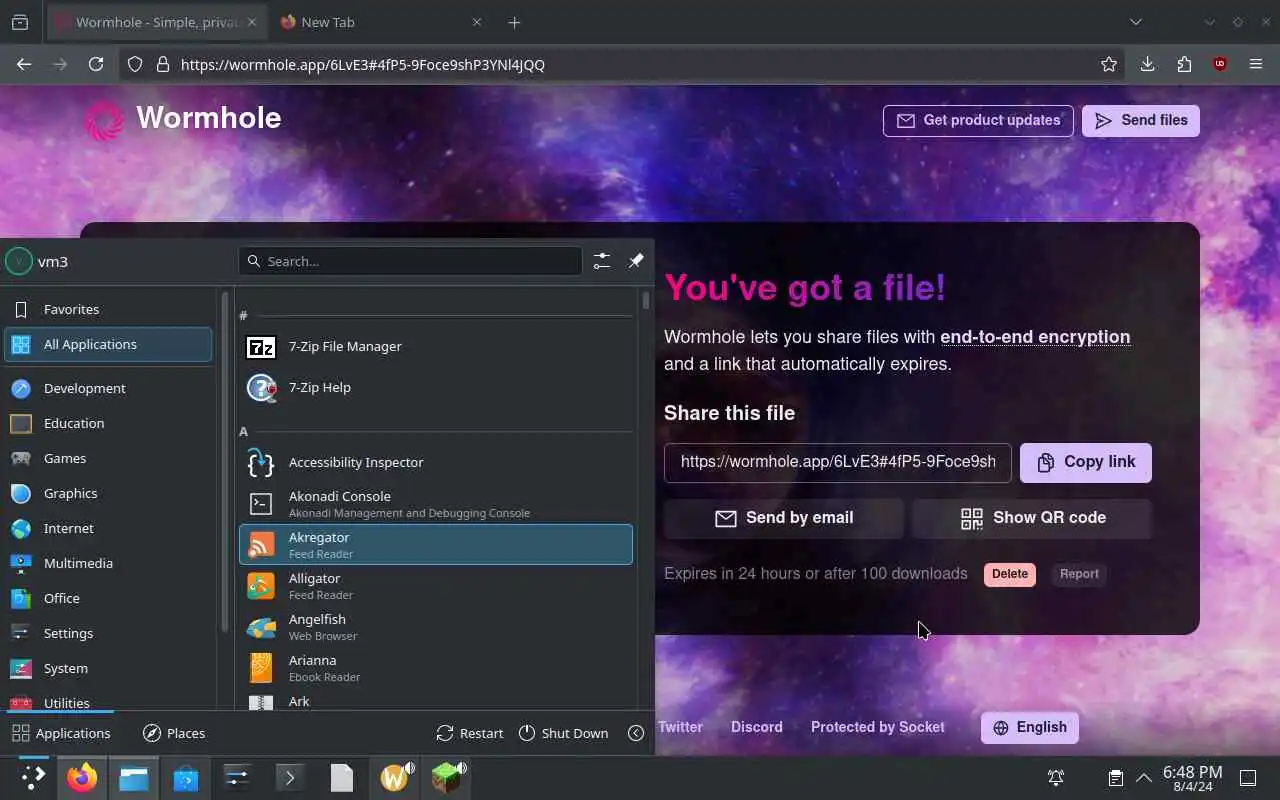Show hidden system tray icons arrow
This screenshot has width=1280, height=800.
point(1144,777)
